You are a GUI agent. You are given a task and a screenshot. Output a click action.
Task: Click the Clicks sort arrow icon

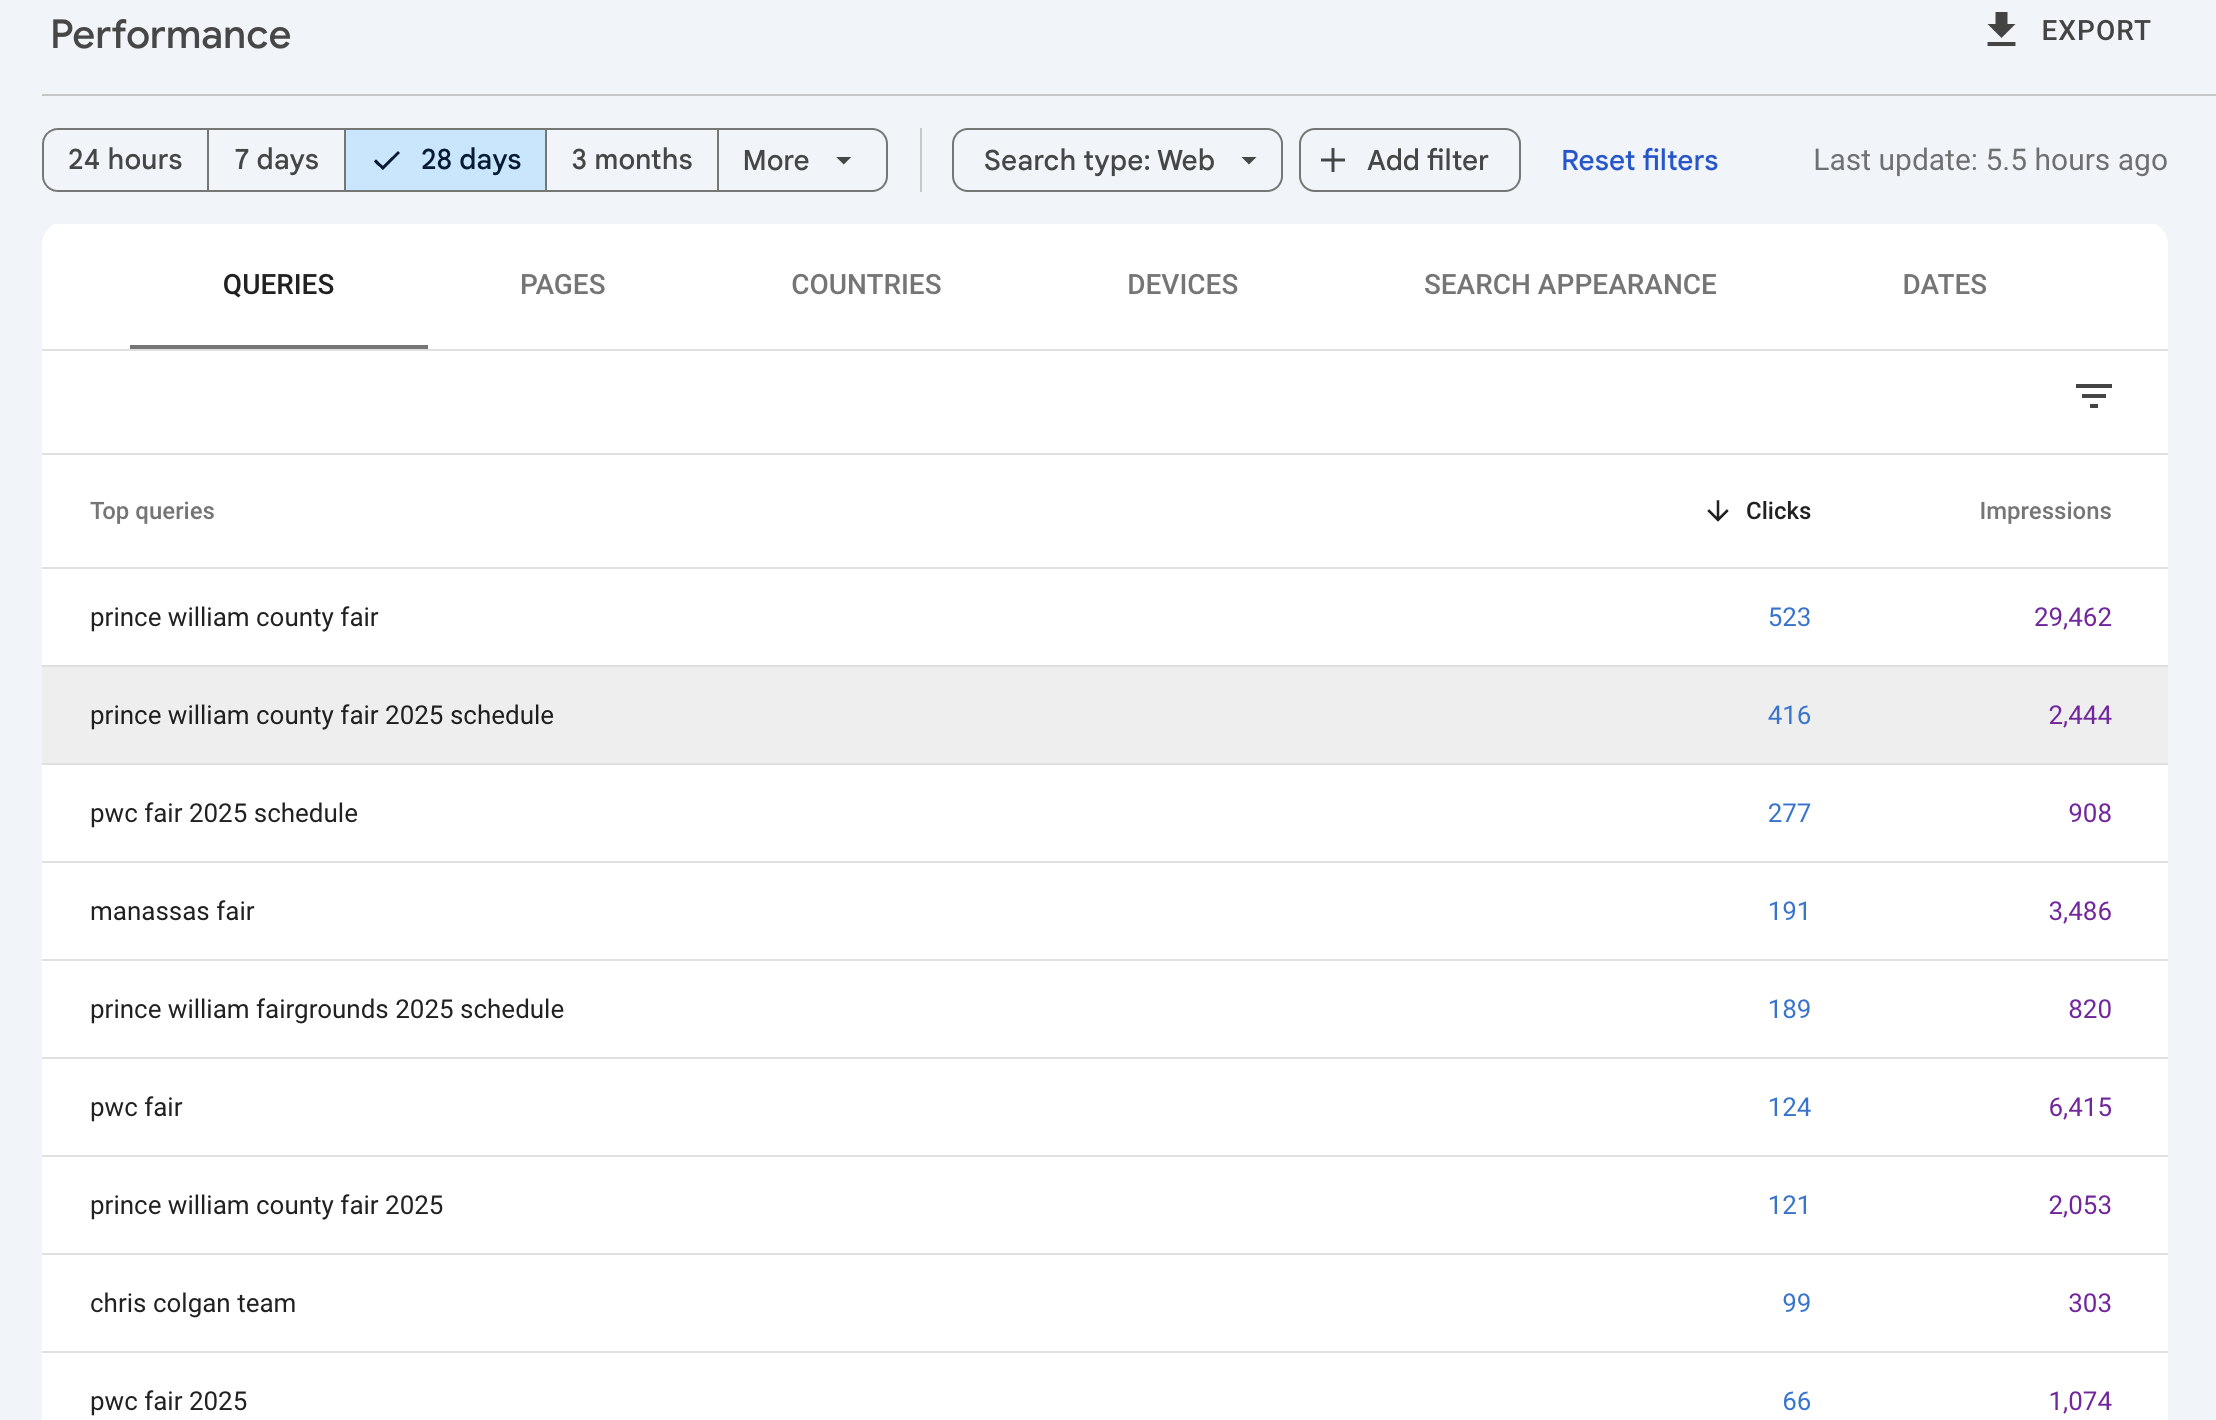point(1717,511)
